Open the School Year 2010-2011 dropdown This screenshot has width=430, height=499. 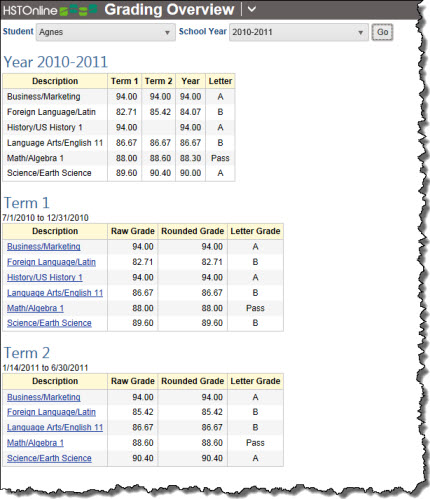tap(299, 32)
